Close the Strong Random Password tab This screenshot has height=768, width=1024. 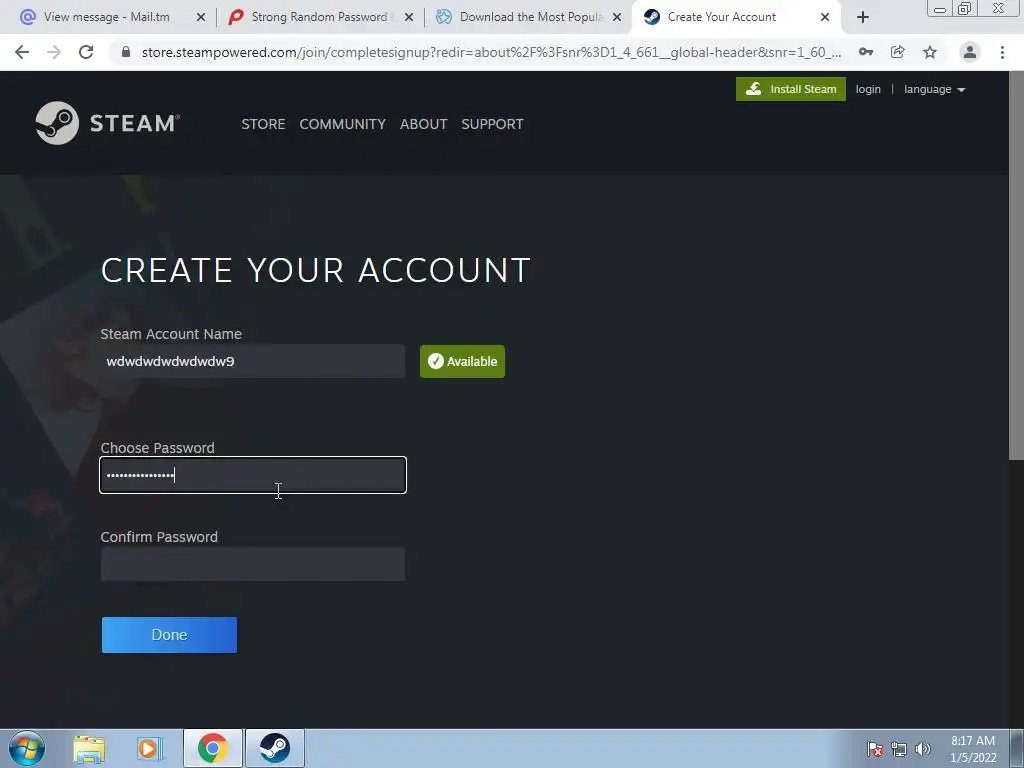(x=409, y=18)
